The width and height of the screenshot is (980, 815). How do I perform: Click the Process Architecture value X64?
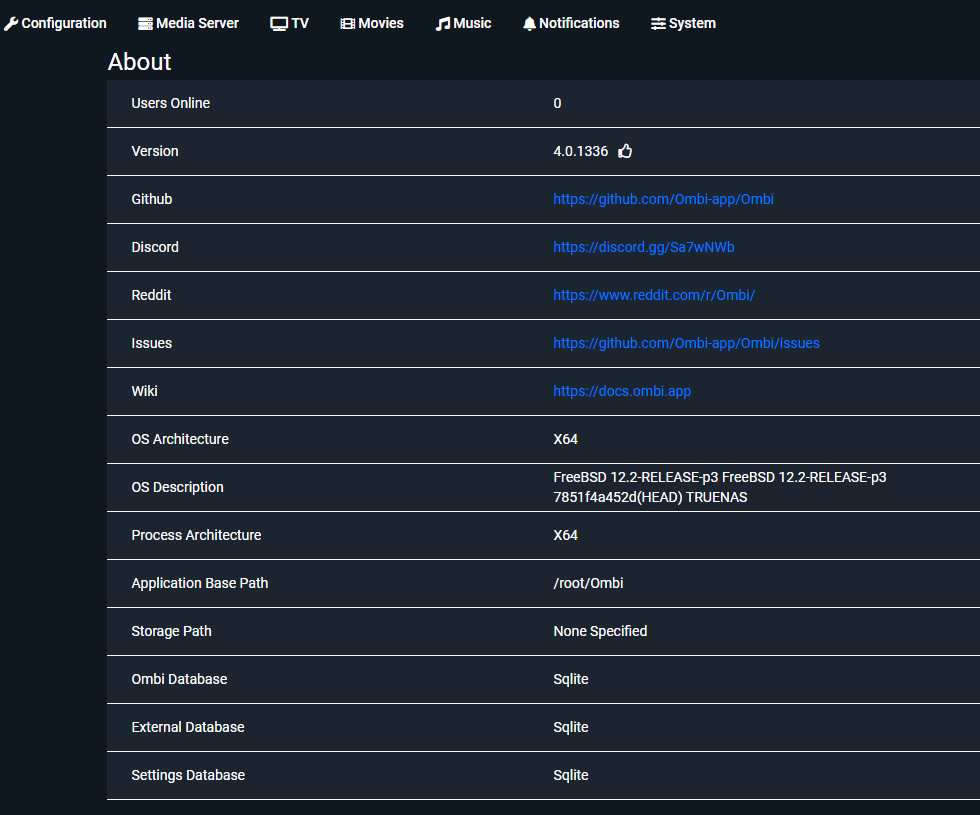(565, 535)
